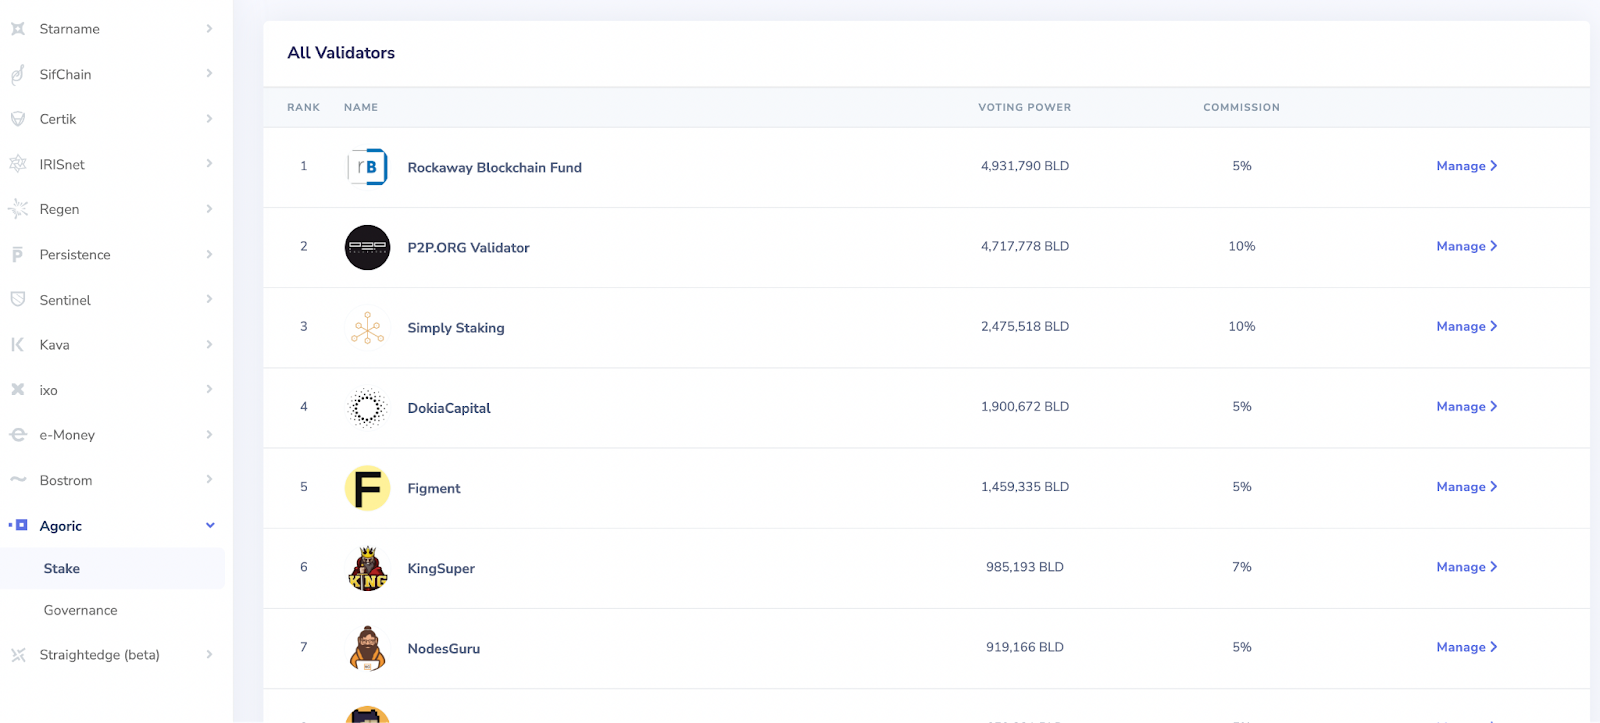Click the Figment name text
This screenshot has width=1600, height=723.
pos(434,488)
